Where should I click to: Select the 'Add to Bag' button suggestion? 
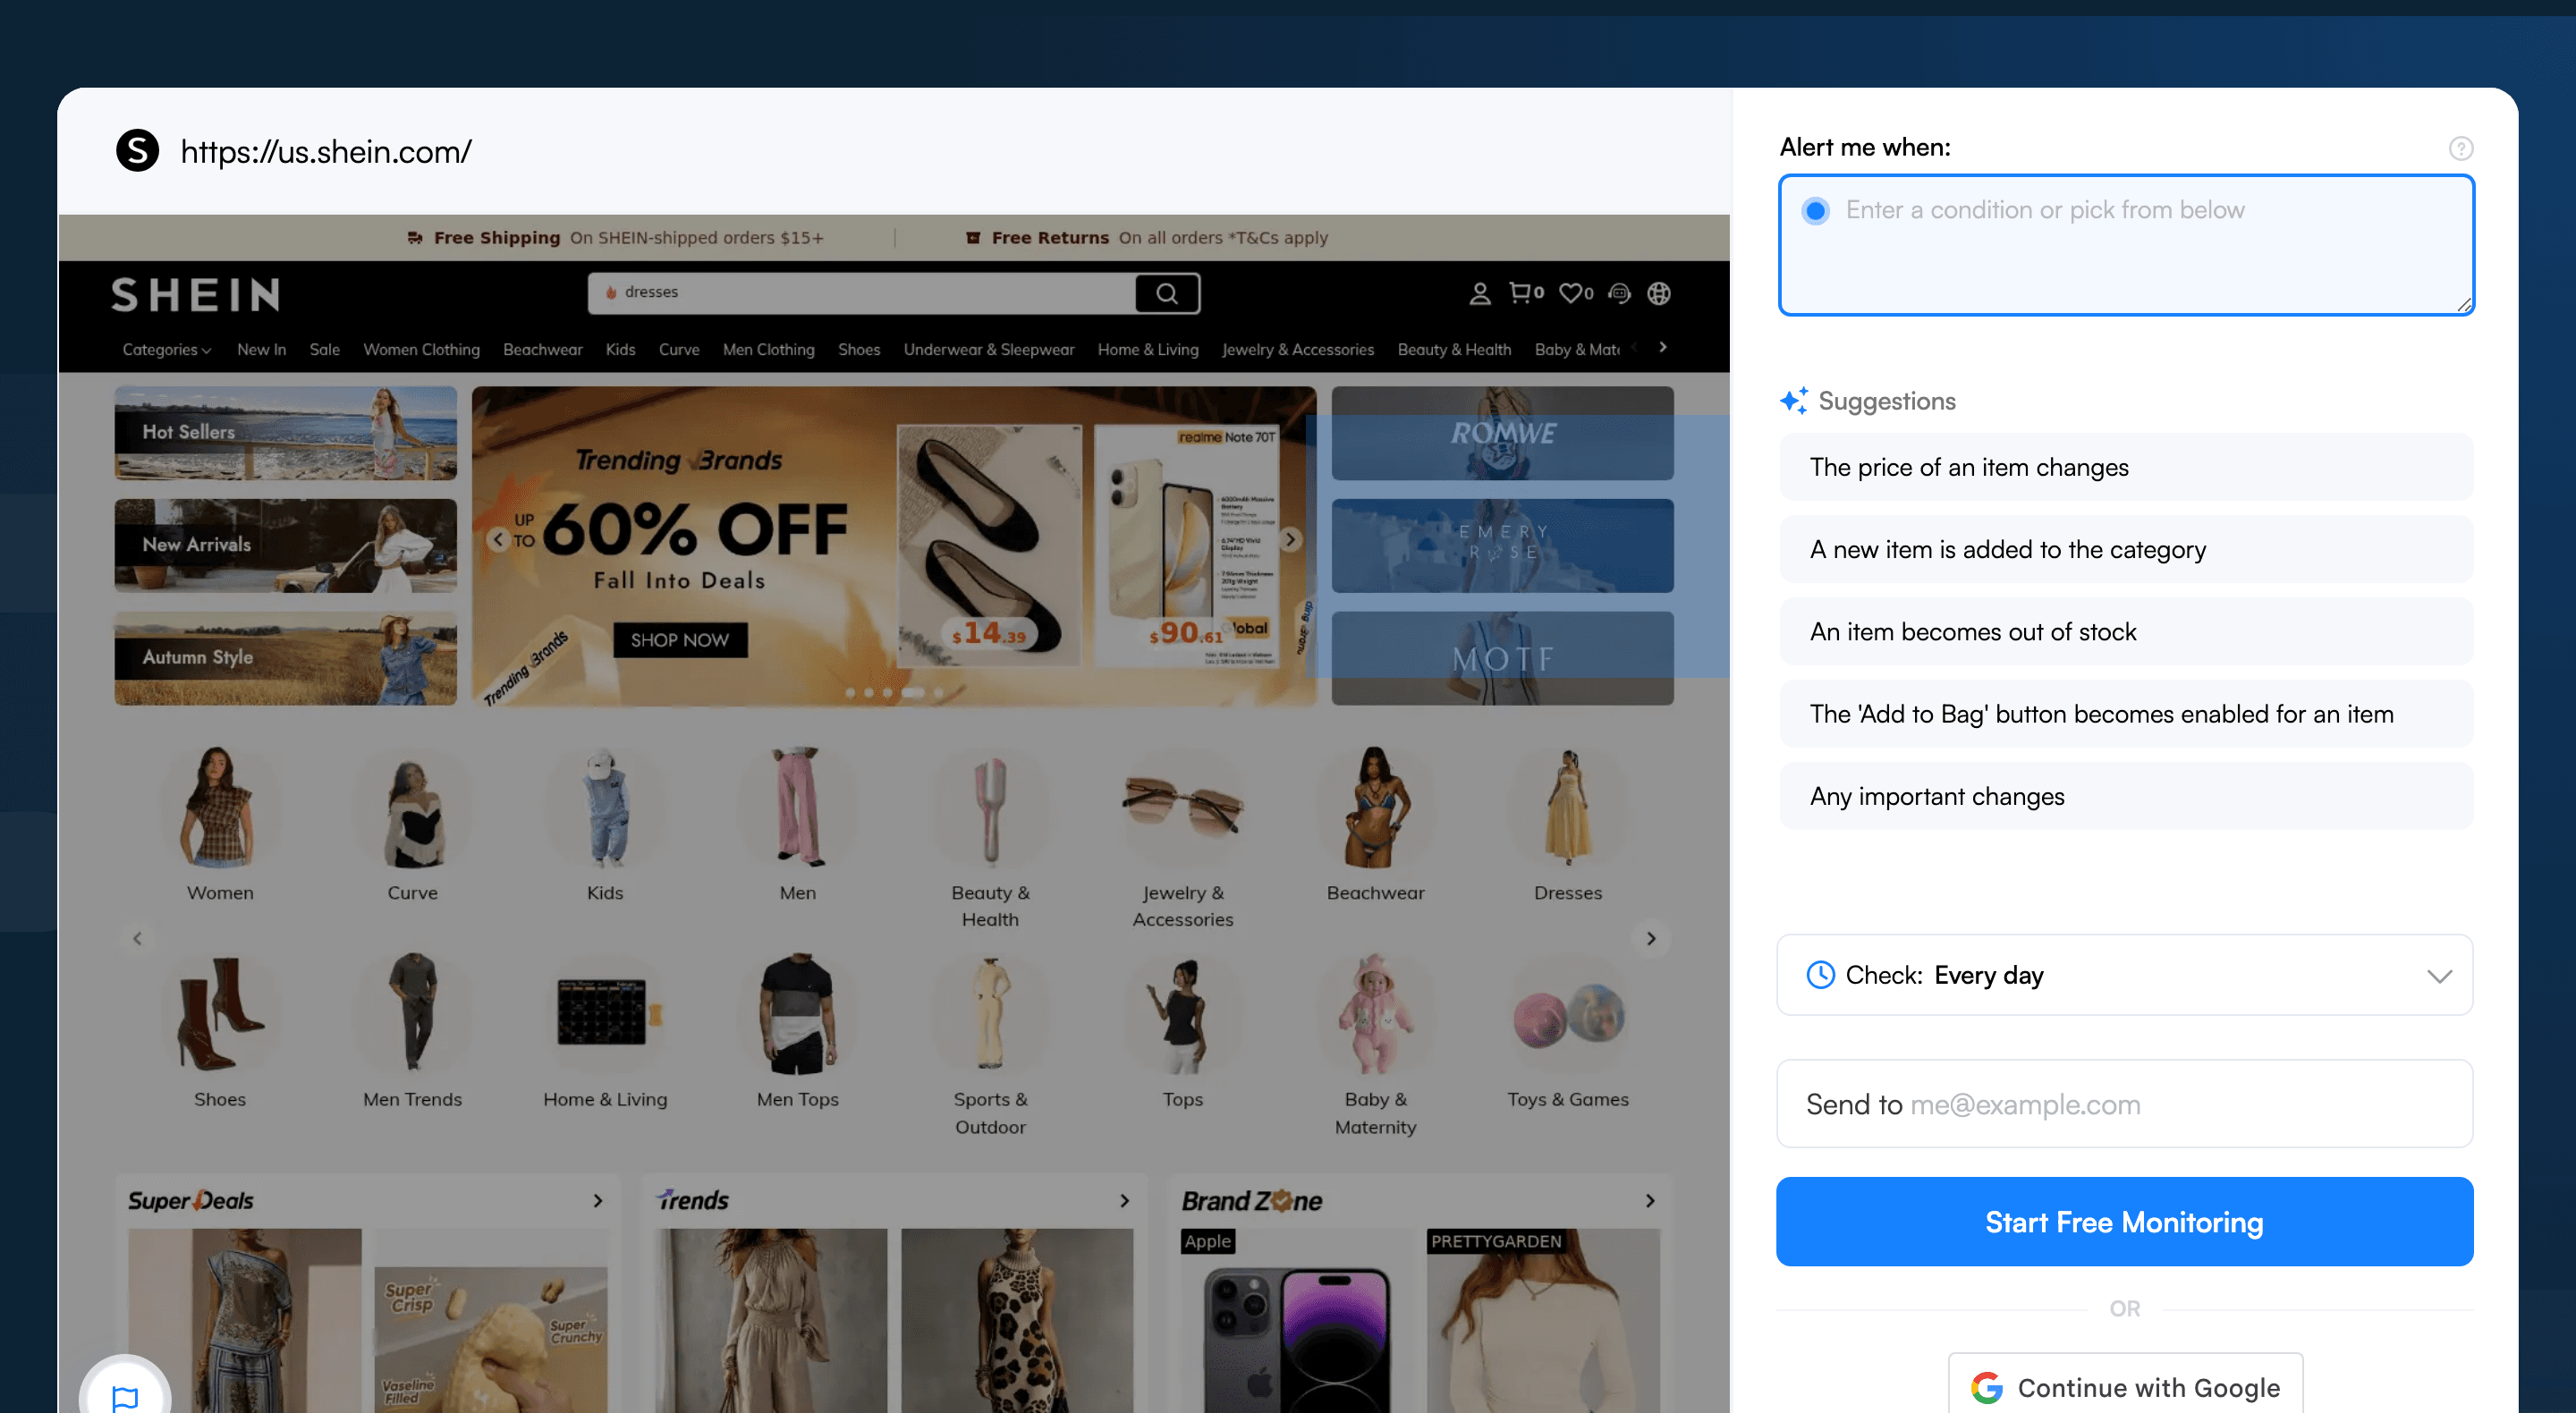2126,714
